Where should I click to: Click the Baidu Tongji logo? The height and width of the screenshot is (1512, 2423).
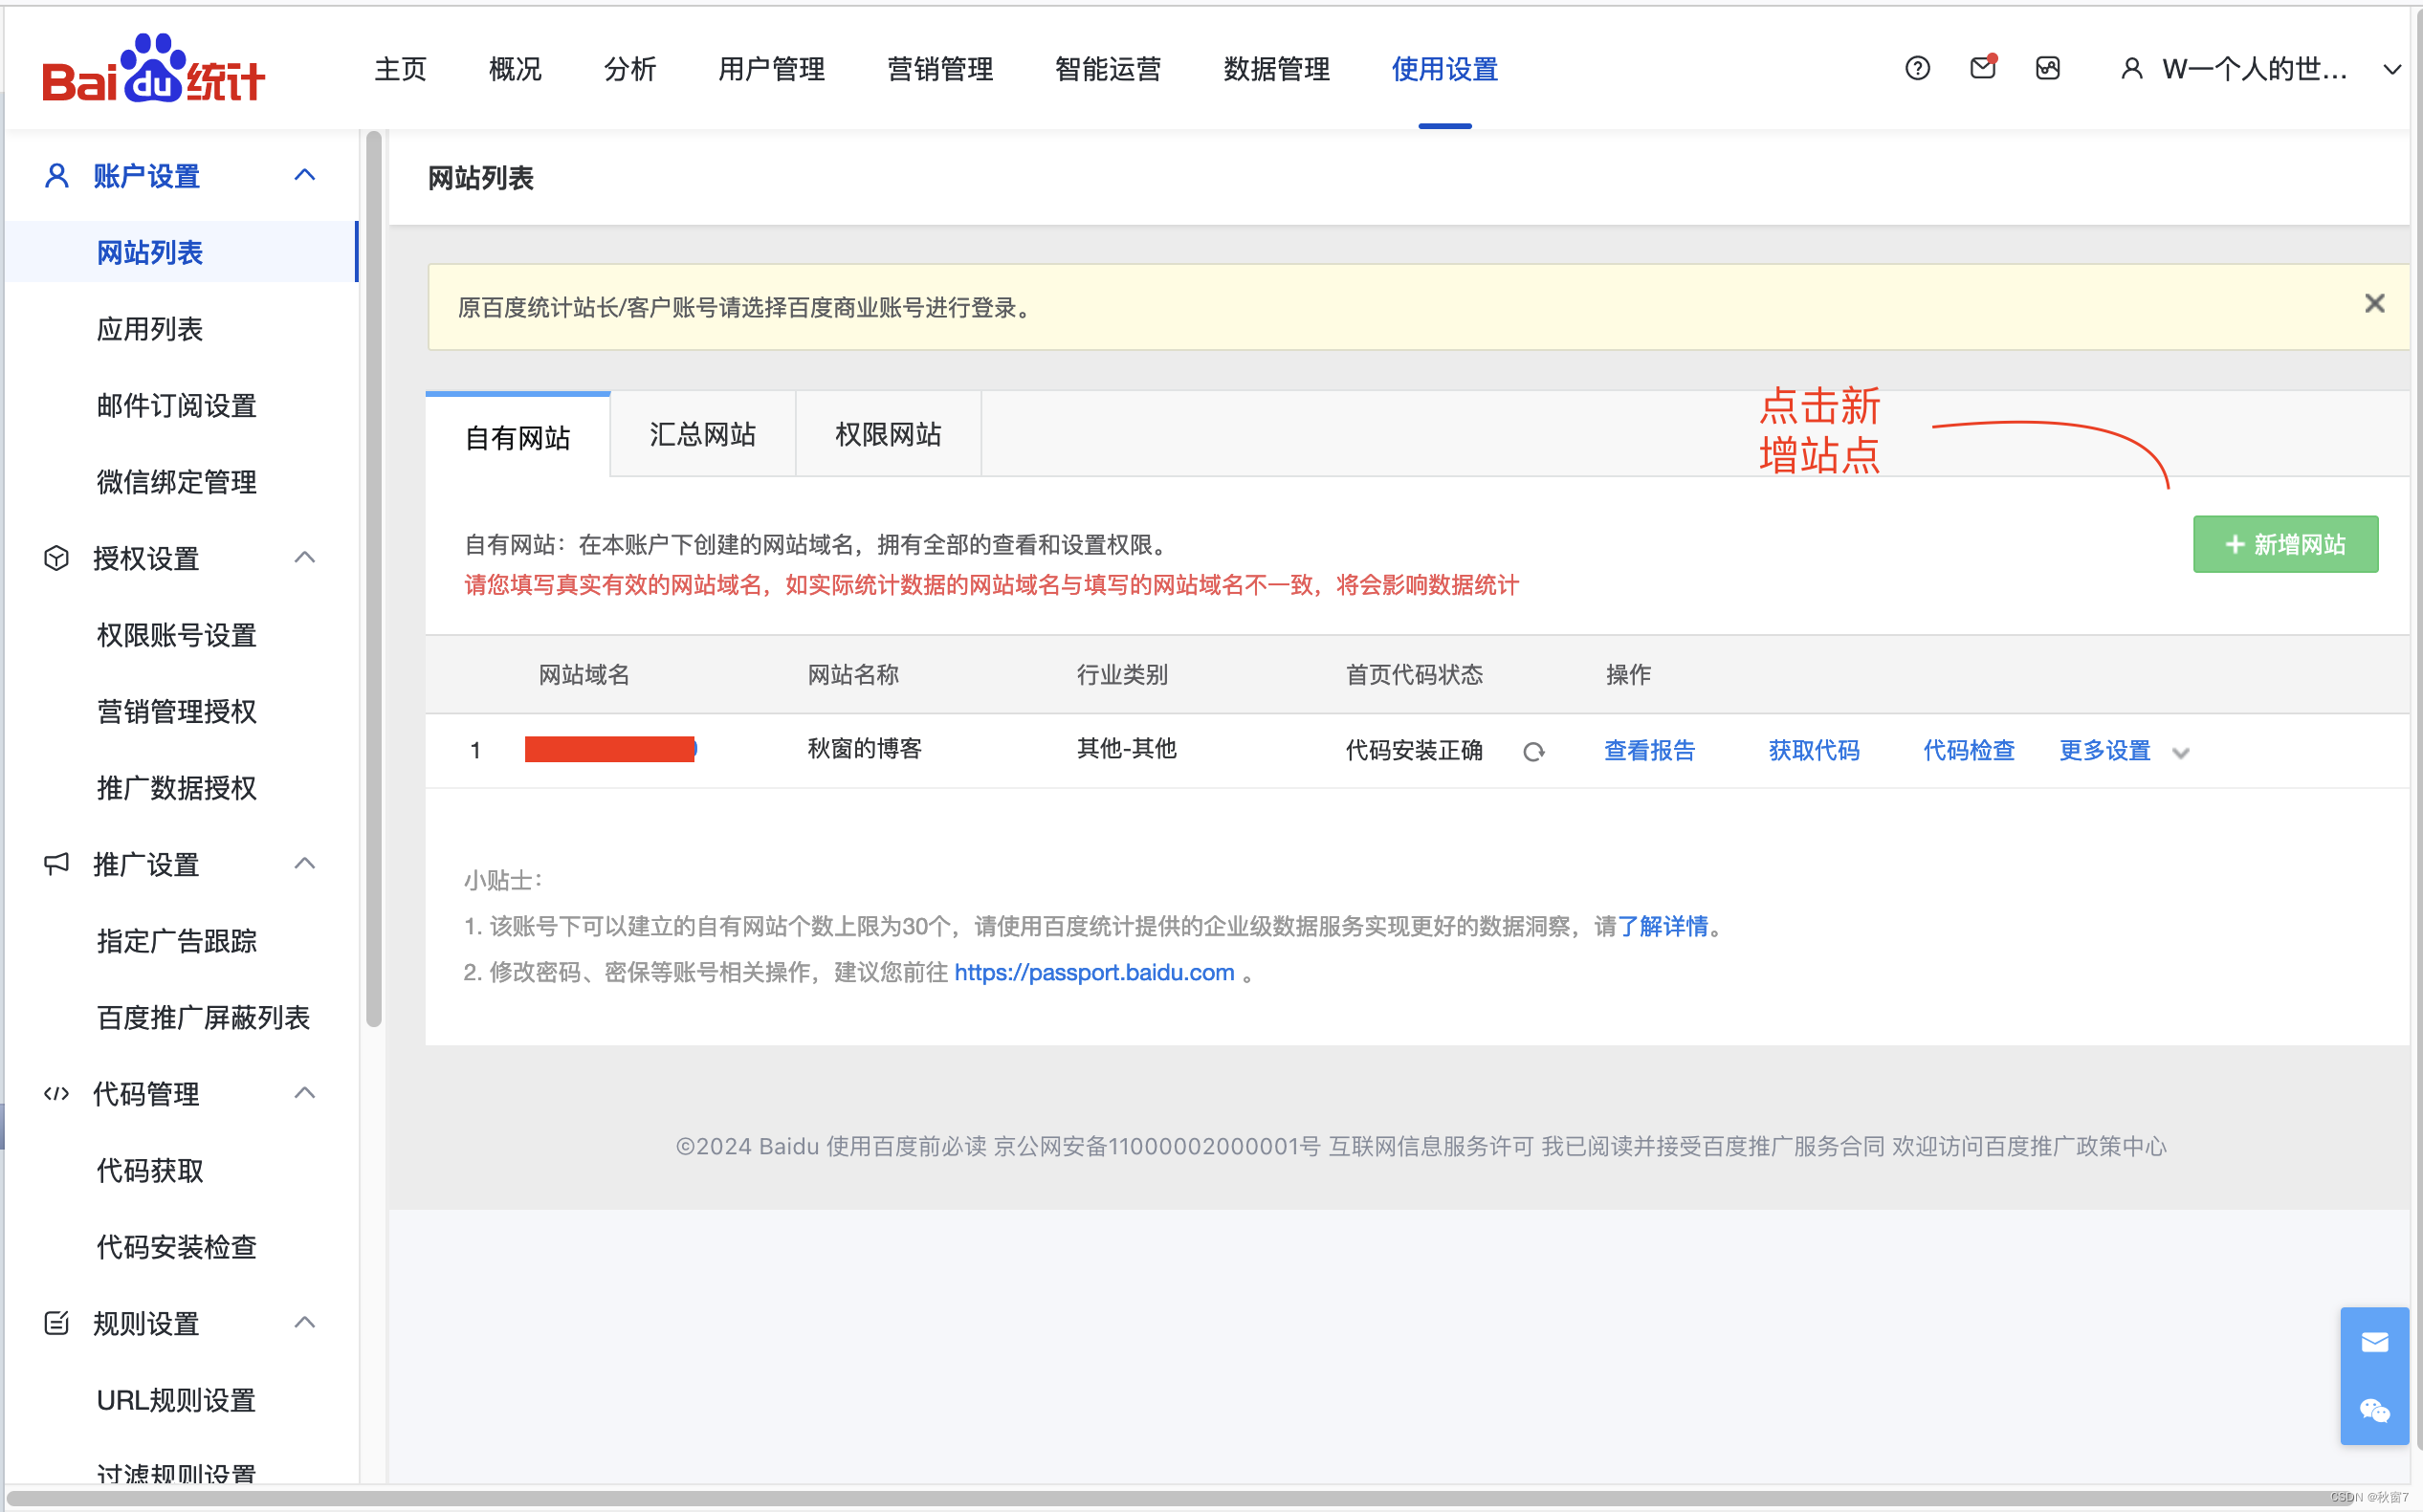tap(153, 69)
